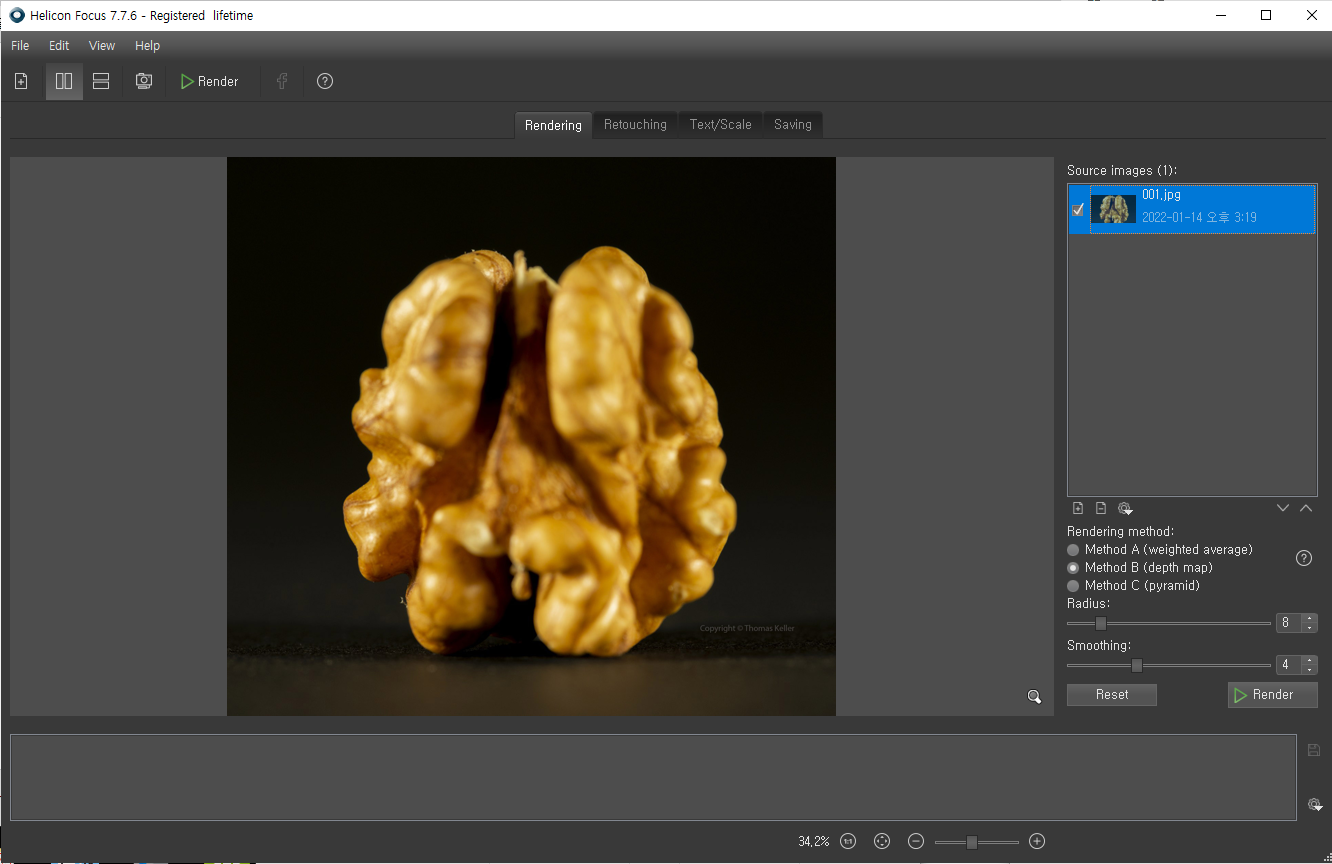Click the save output icon beside the bottom panel
The image size is (1332, 864).
tap(1314, 750)
